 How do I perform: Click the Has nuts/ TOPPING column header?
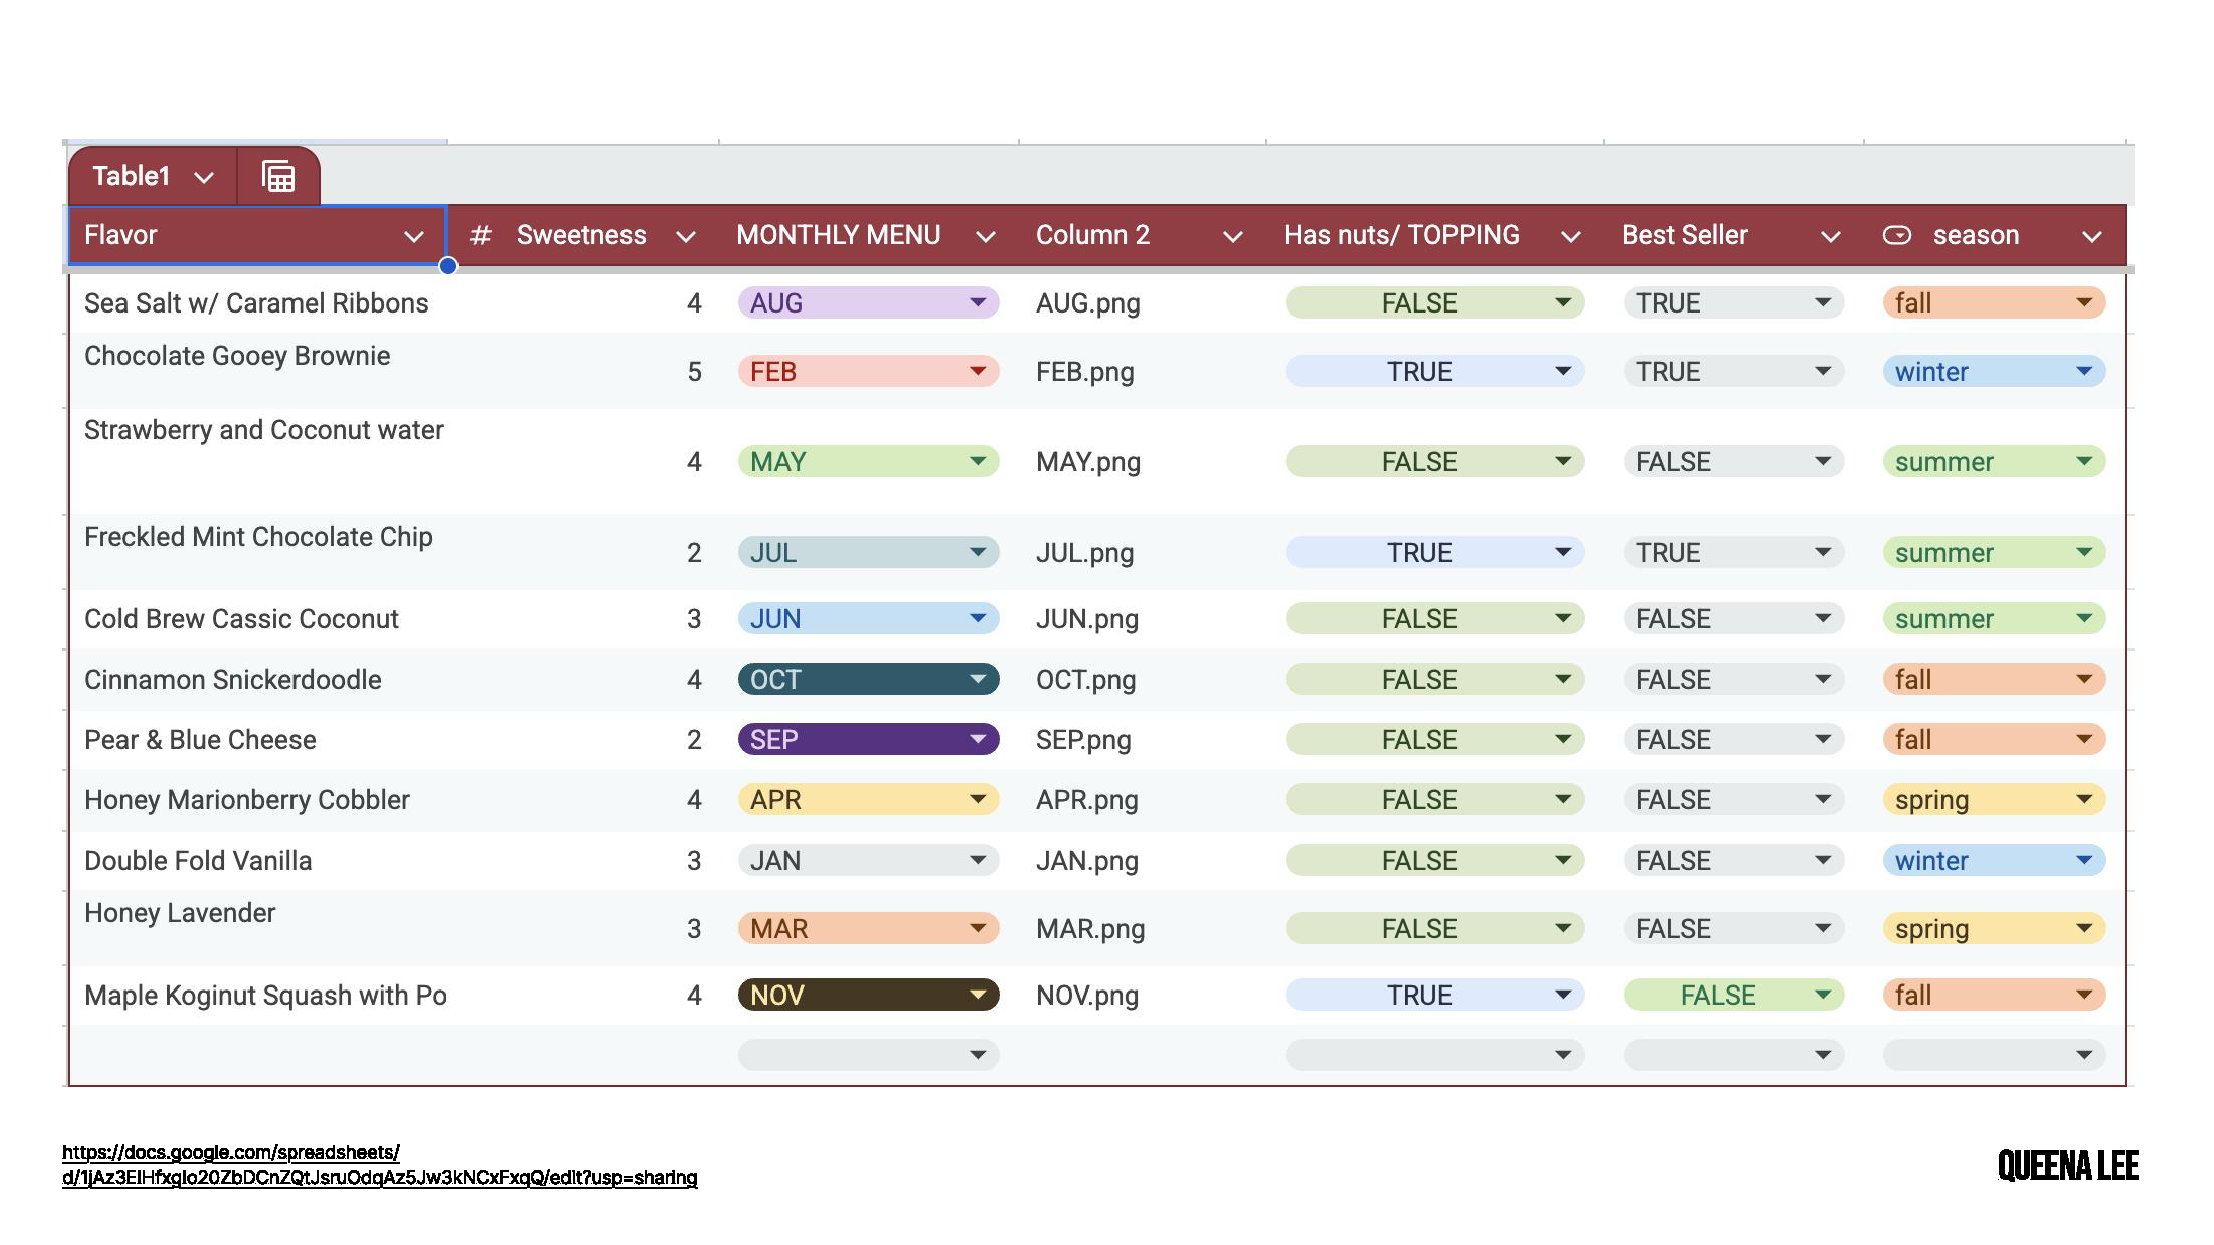click(x=1401, y=235)
